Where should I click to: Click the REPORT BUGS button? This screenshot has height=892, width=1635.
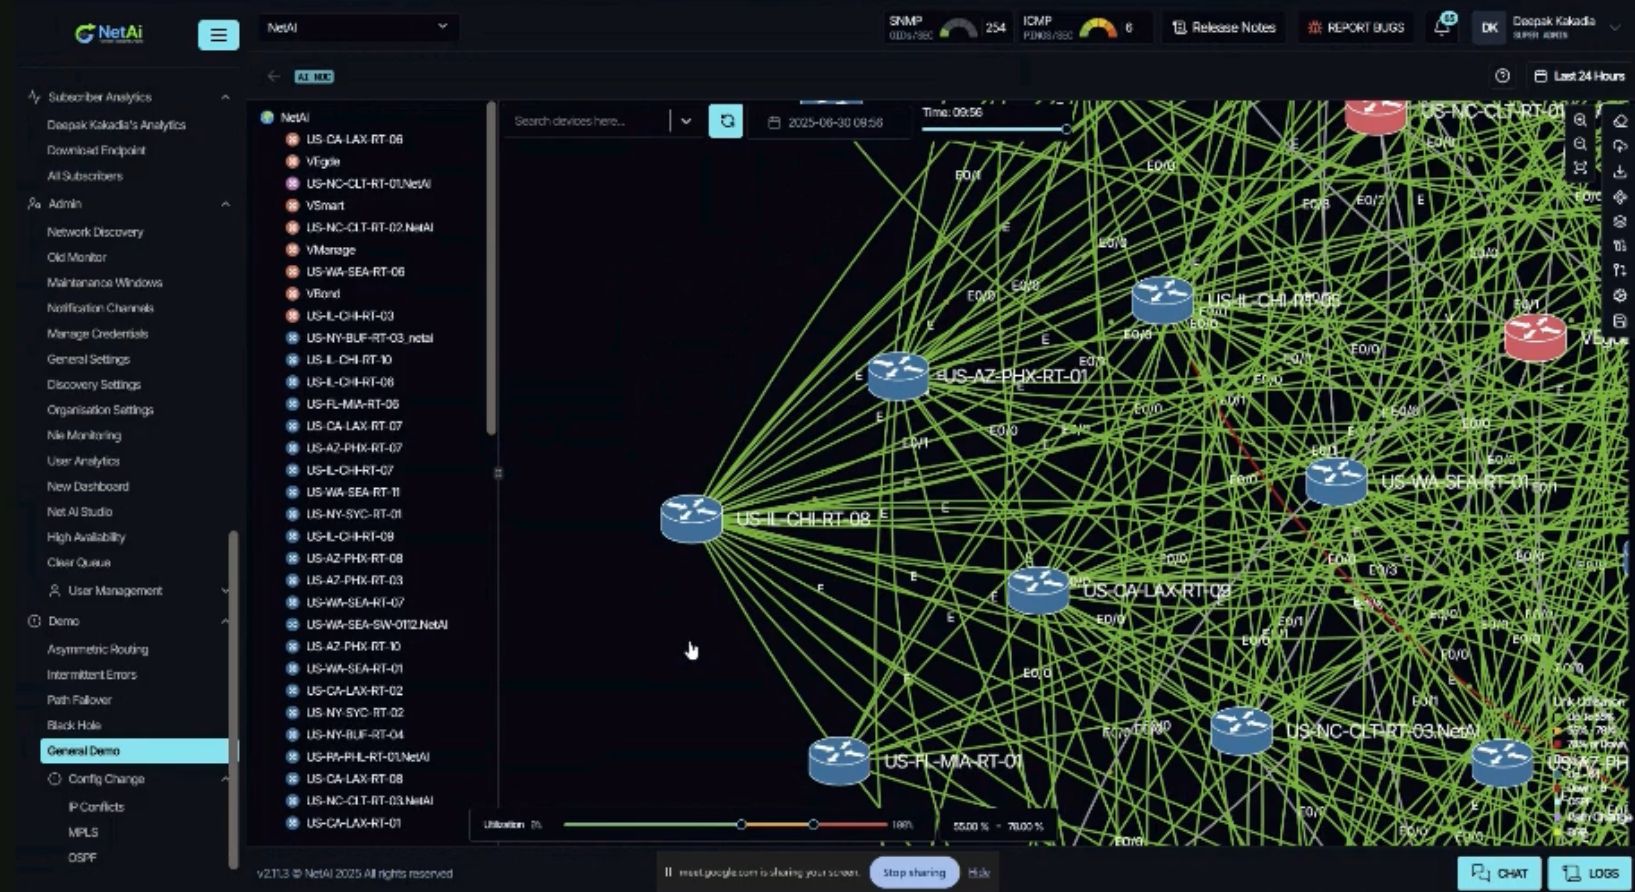pyautogui.click(x=1355, y=28)
